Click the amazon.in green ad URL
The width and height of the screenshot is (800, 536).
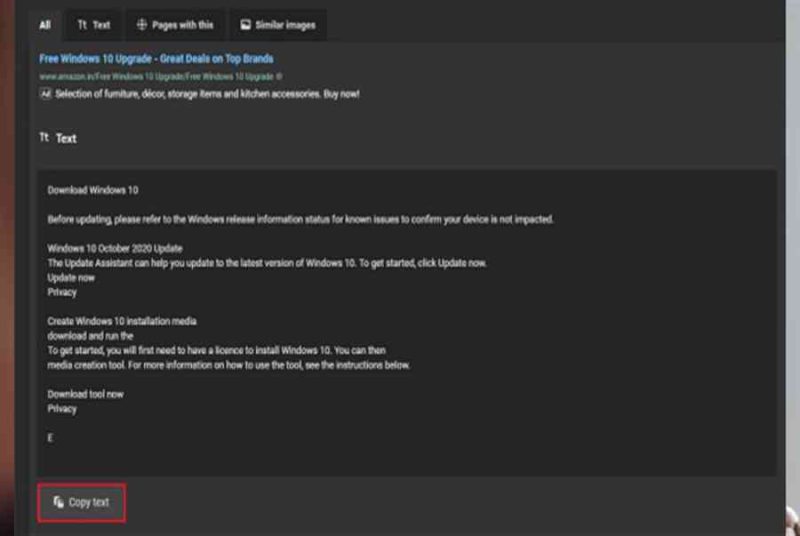point(157,76)
